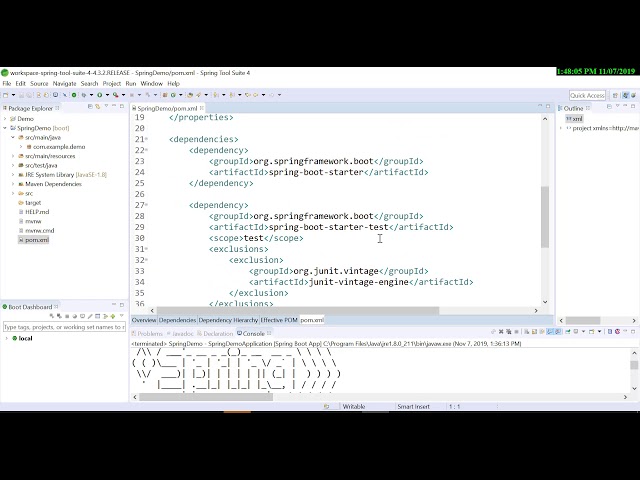Click the stop icon in Boot Dashboard
This screenshot has width=640, height=480.
(x=67, y=316)
